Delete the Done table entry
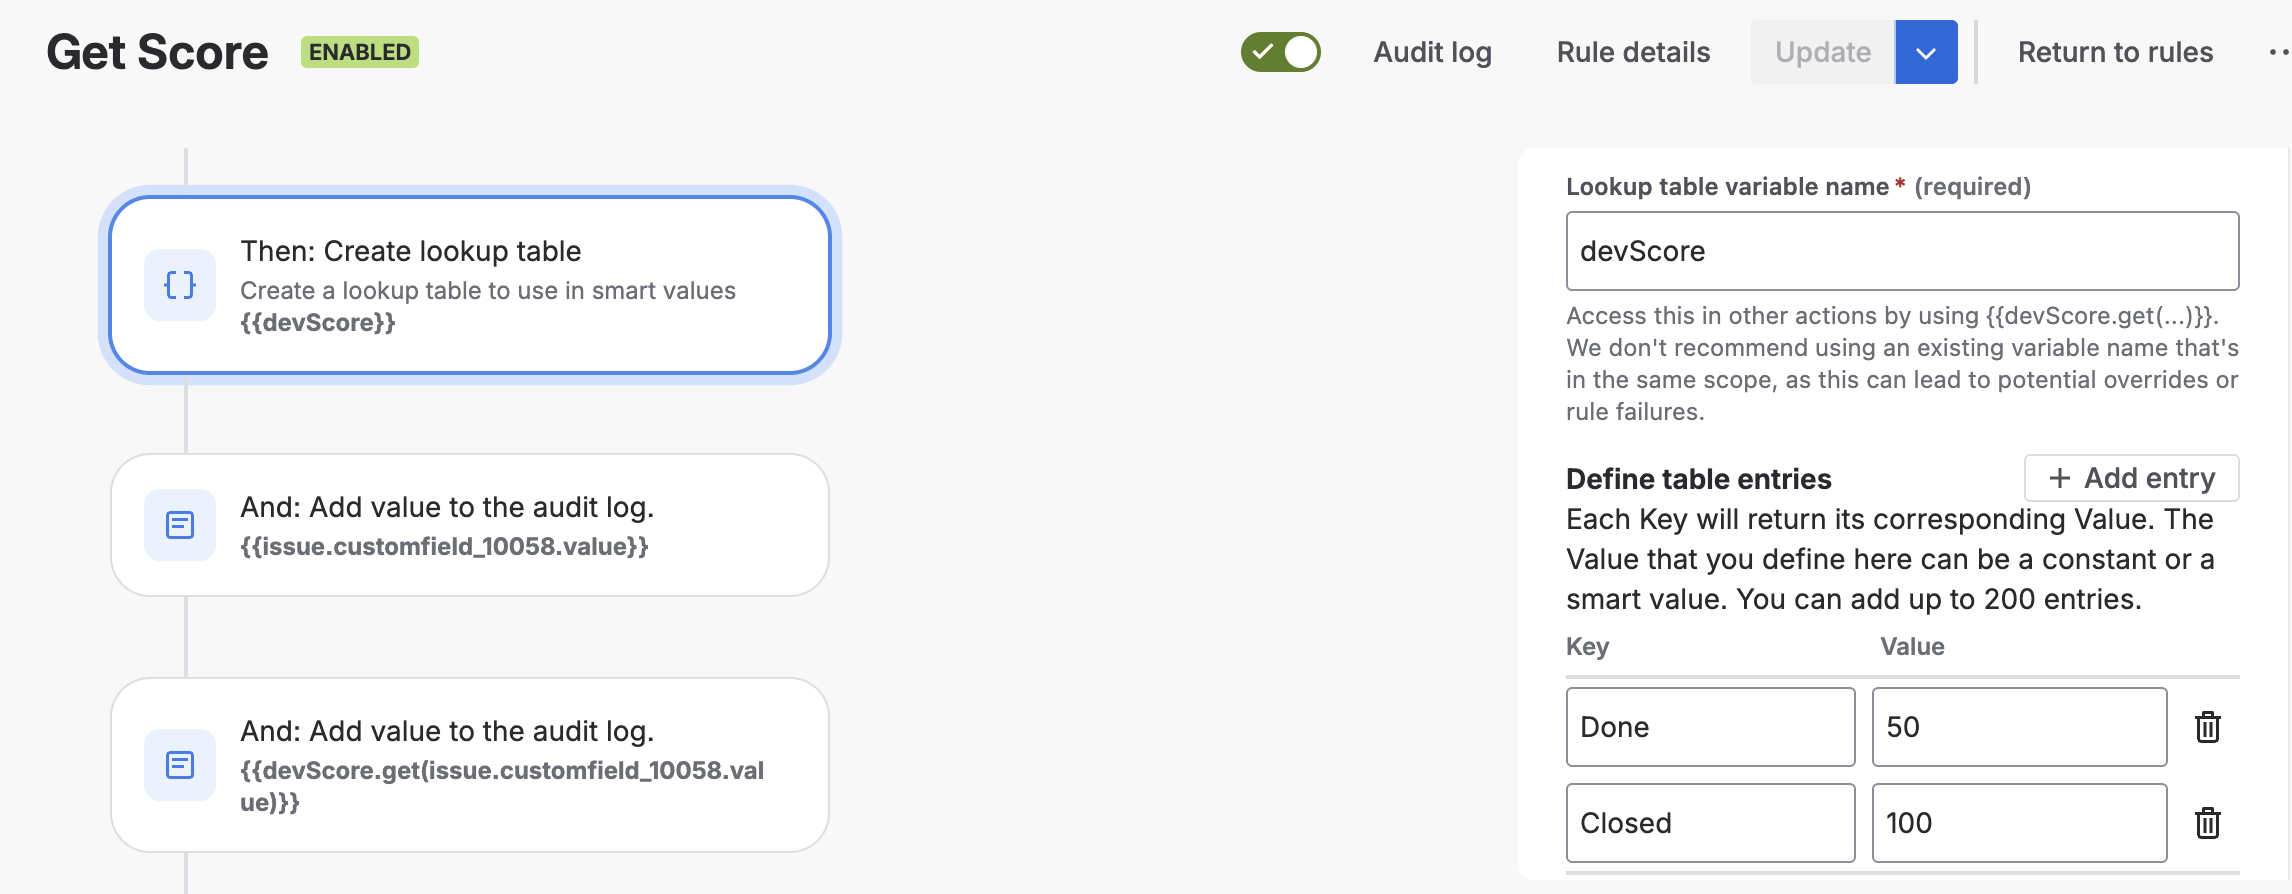The image size is (2292, 894). pyautogui.click(x=2207, y=727)
